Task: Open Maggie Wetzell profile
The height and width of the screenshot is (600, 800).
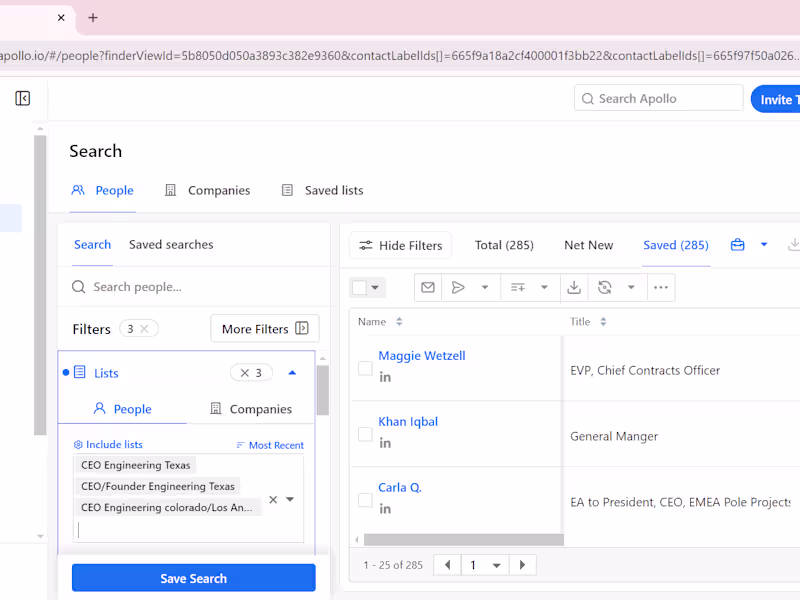Action: [x=421, y=356]
